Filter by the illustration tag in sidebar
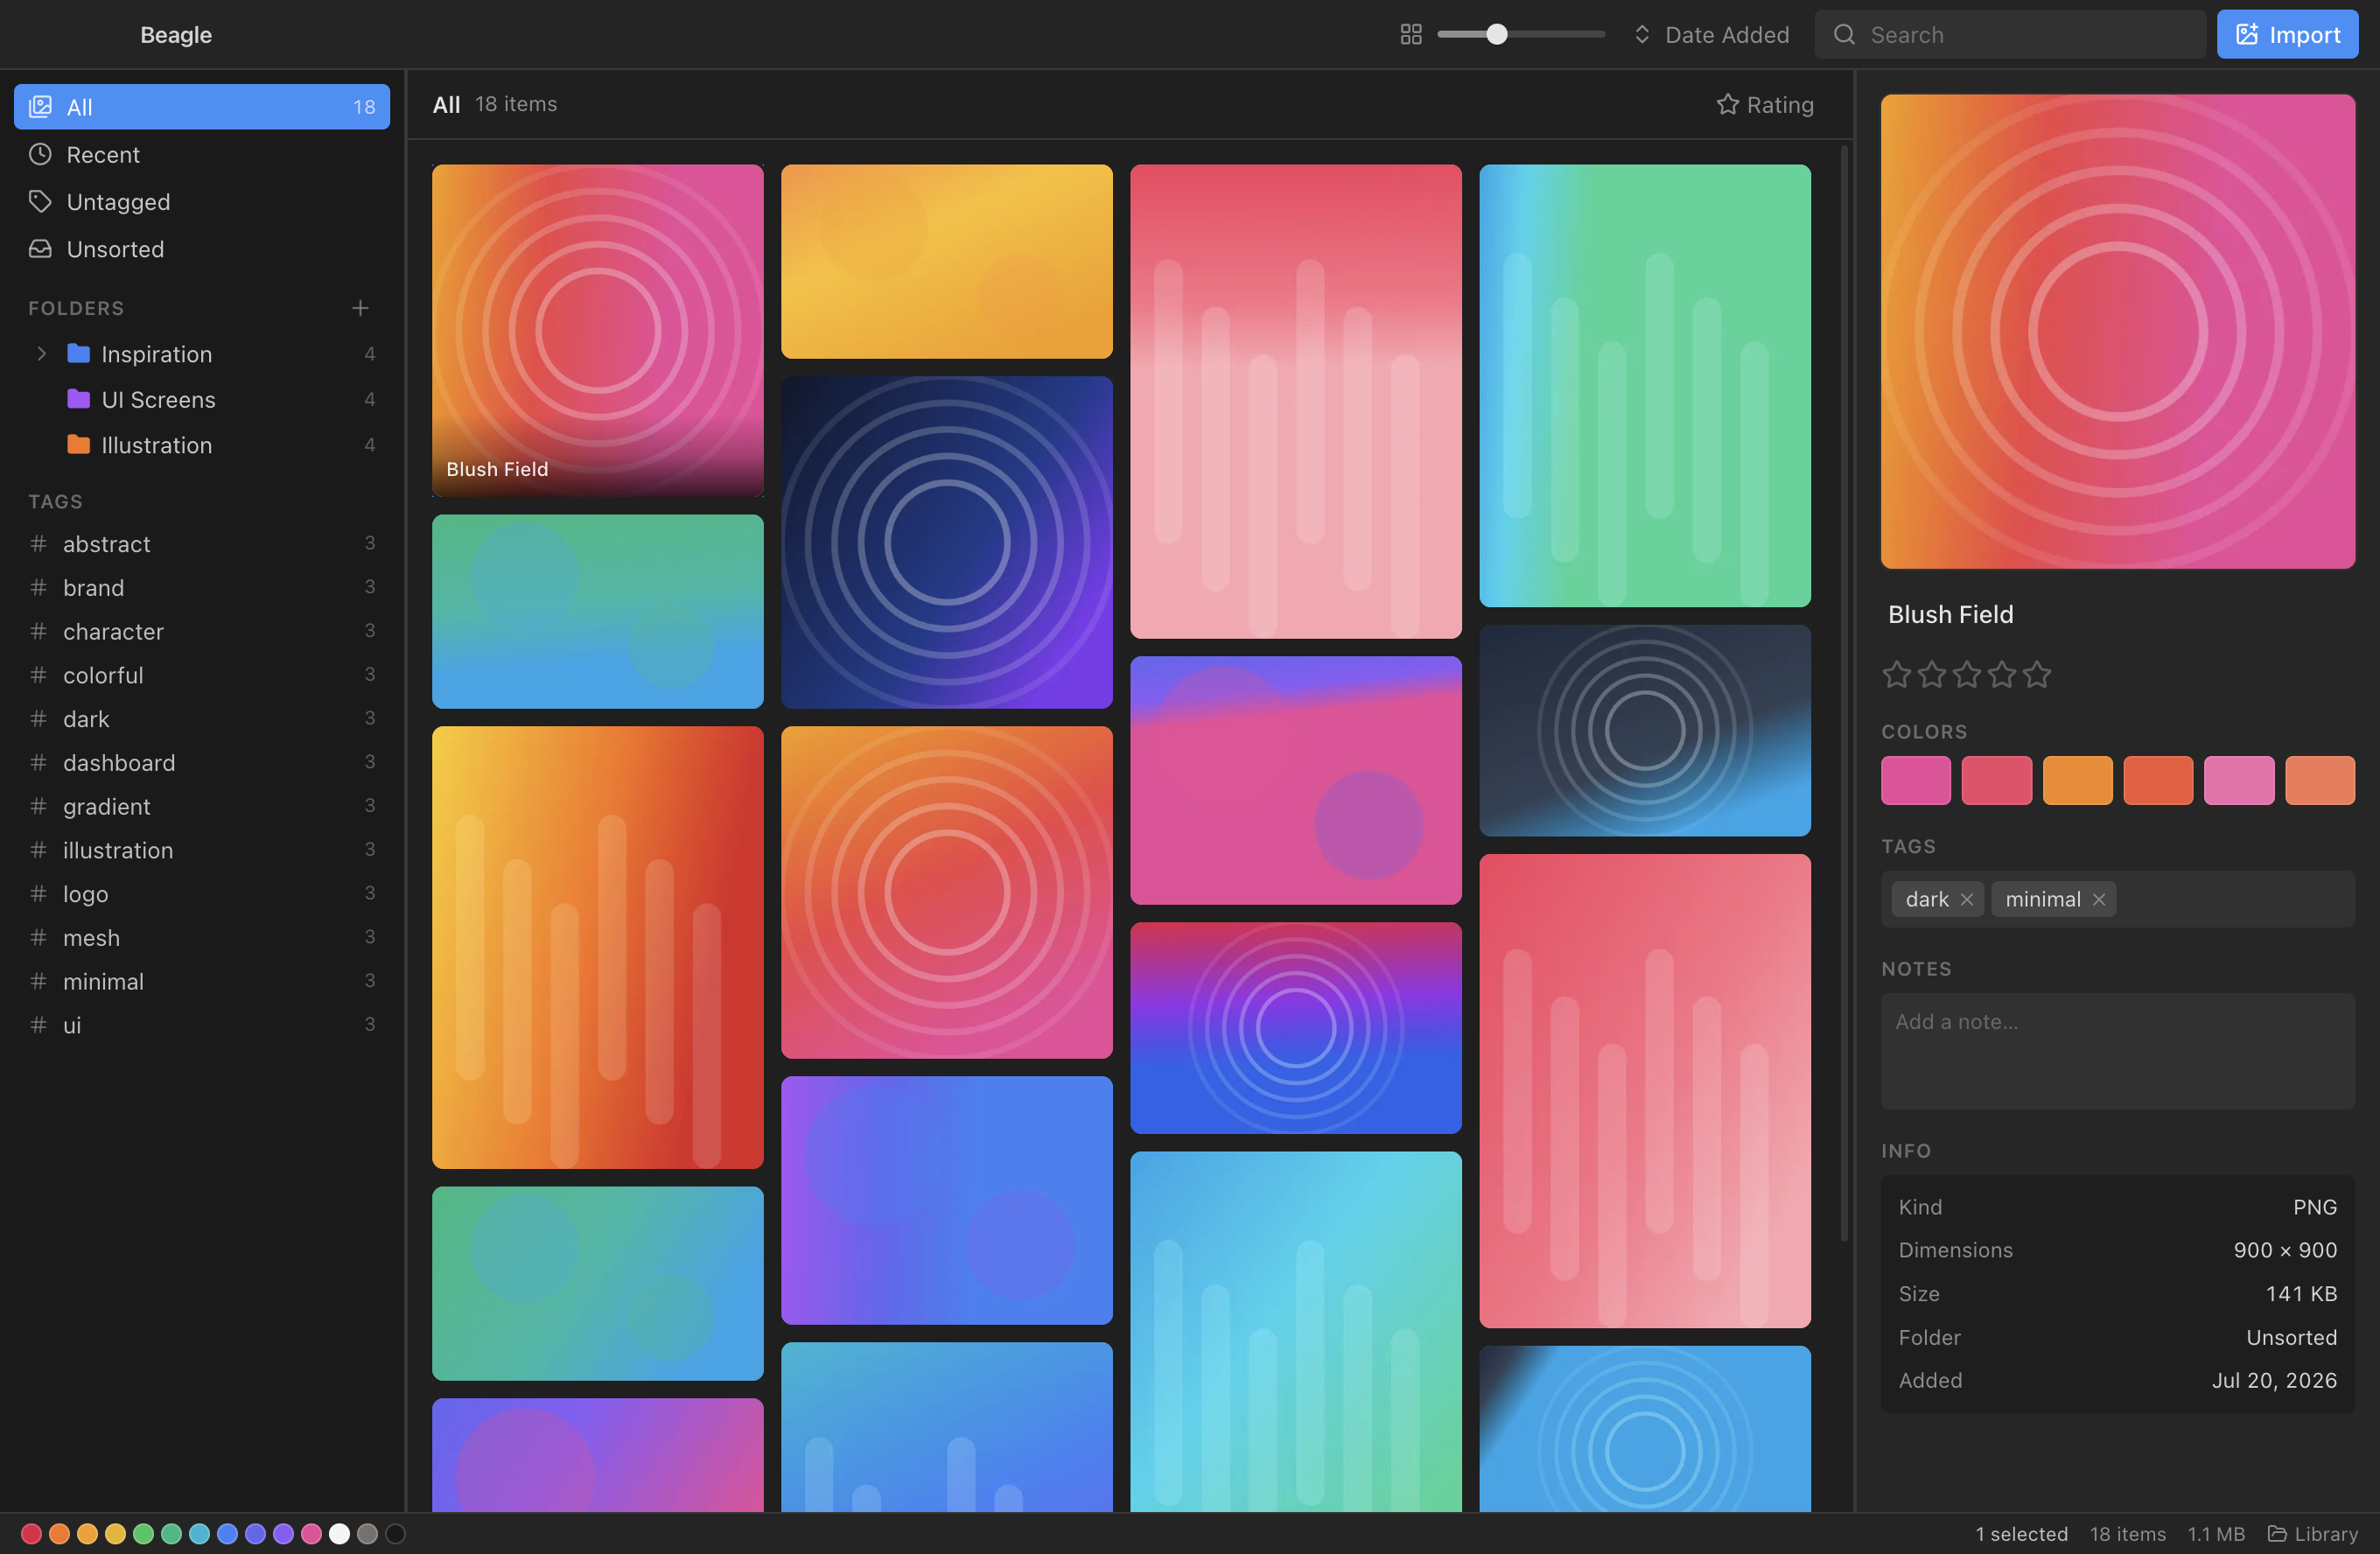Image resolution: width=2380 pixels, height=1554 pixels. (202, 850)
